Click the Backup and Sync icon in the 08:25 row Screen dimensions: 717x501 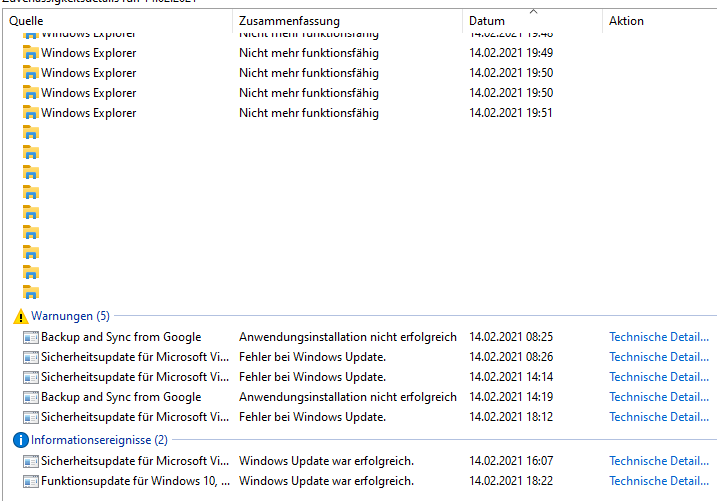pyautogui.click(x=31, y=337)
